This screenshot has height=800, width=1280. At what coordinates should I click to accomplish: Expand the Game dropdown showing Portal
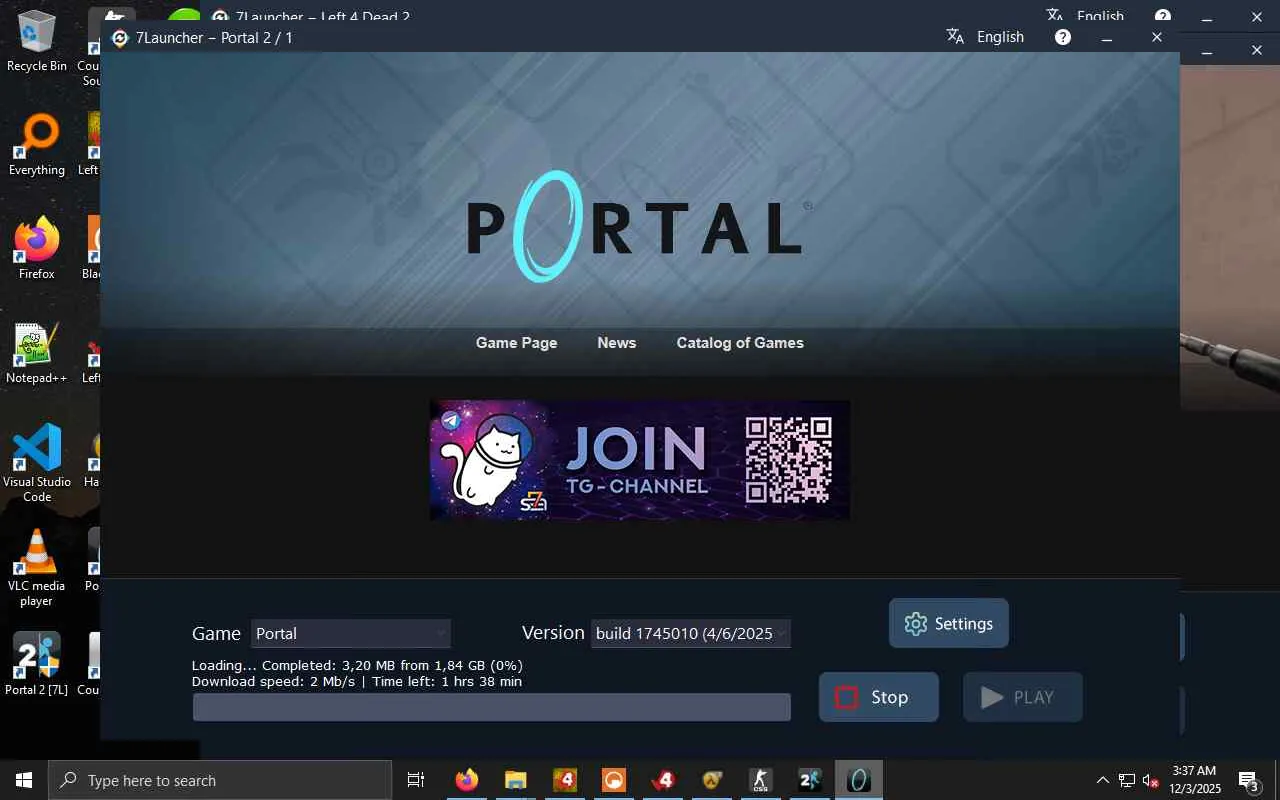351,633
